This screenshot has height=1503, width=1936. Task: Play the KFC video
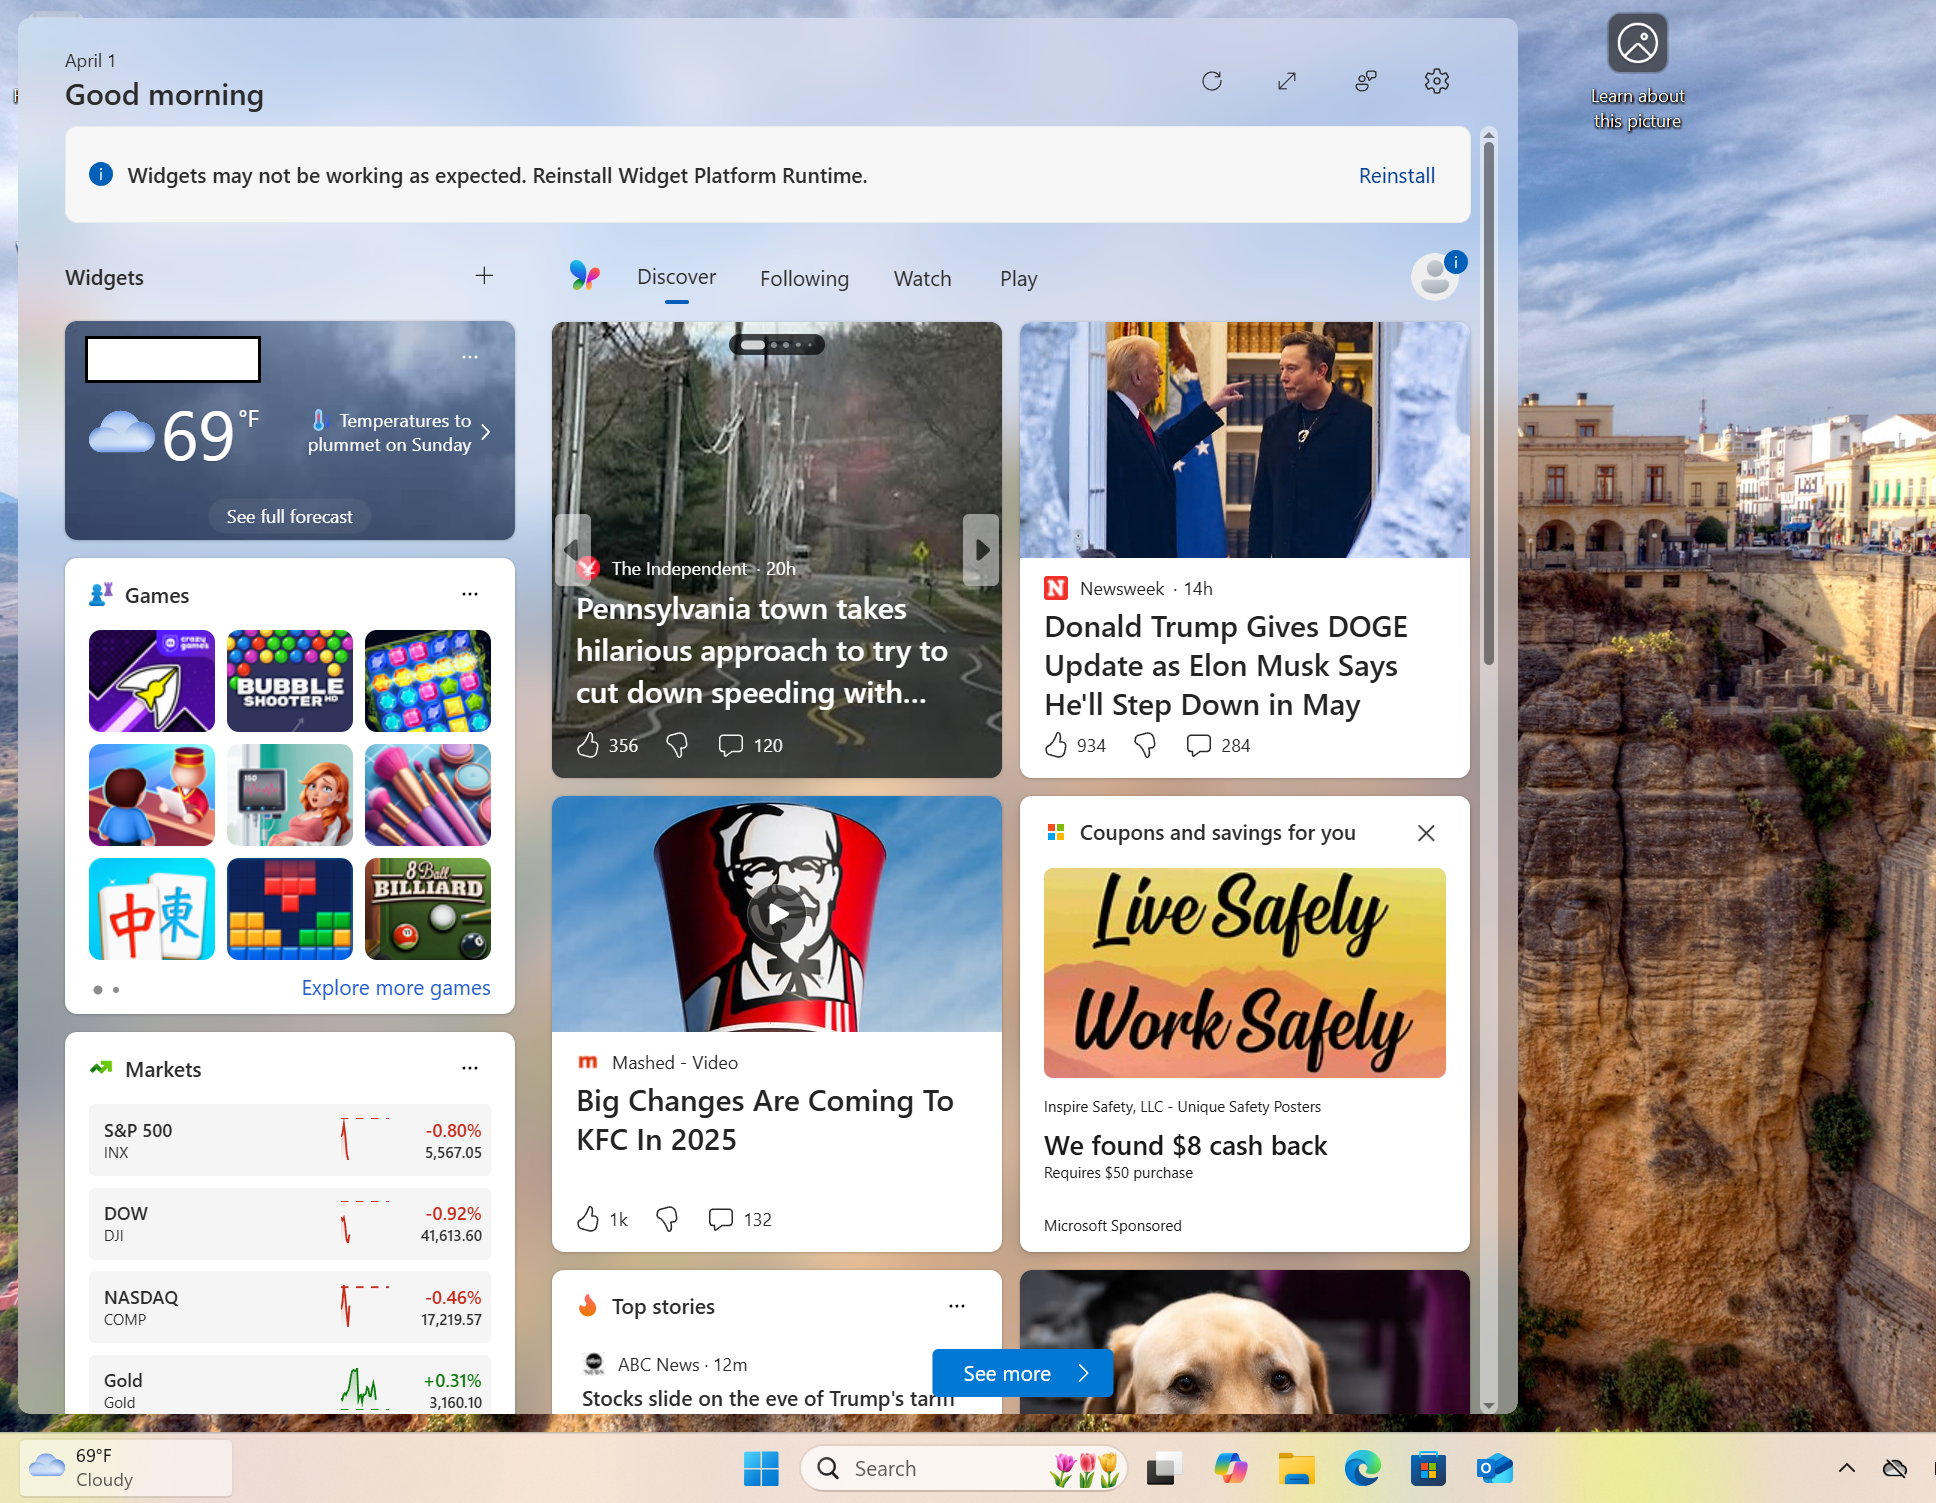click(776, 911)
